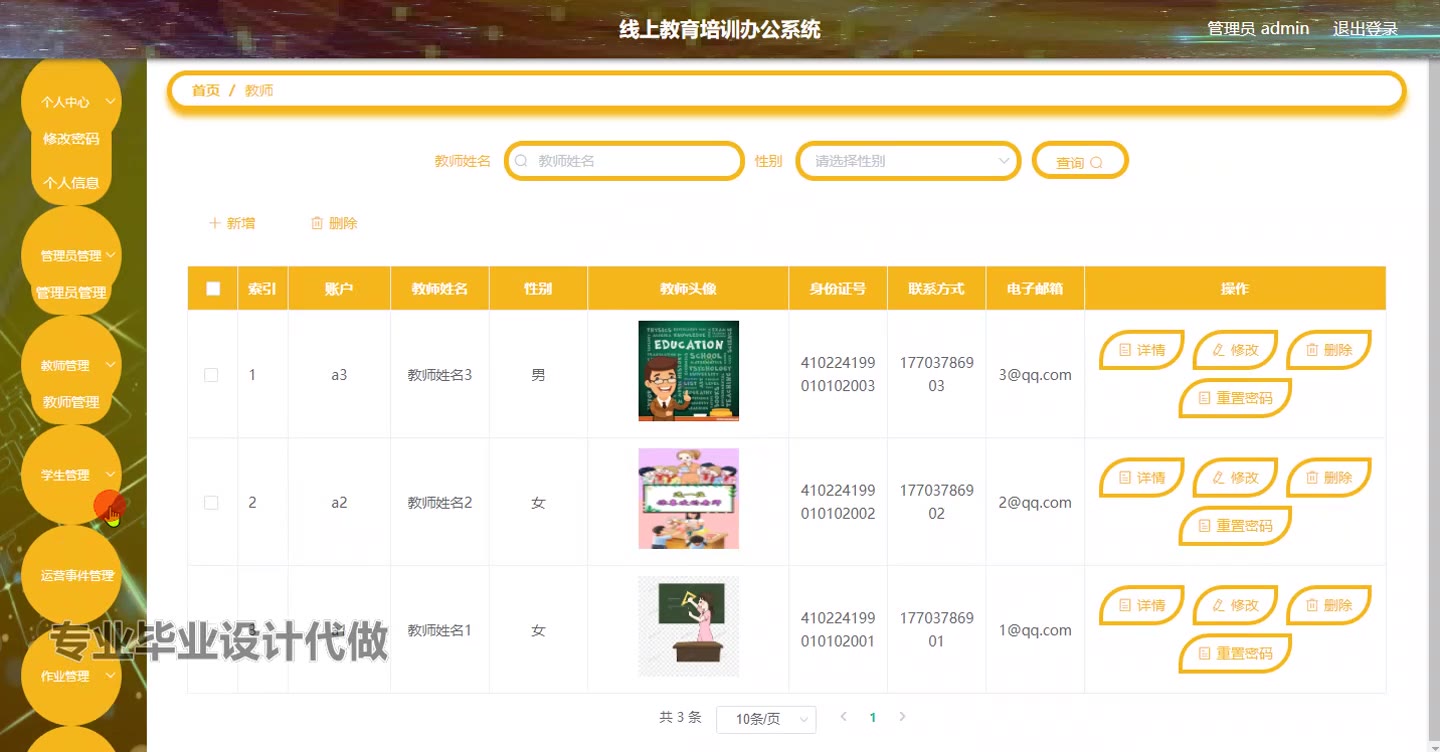Click the 账户 column header
This screenshot has height=752, width=1440.
click(x=339, y=289)
